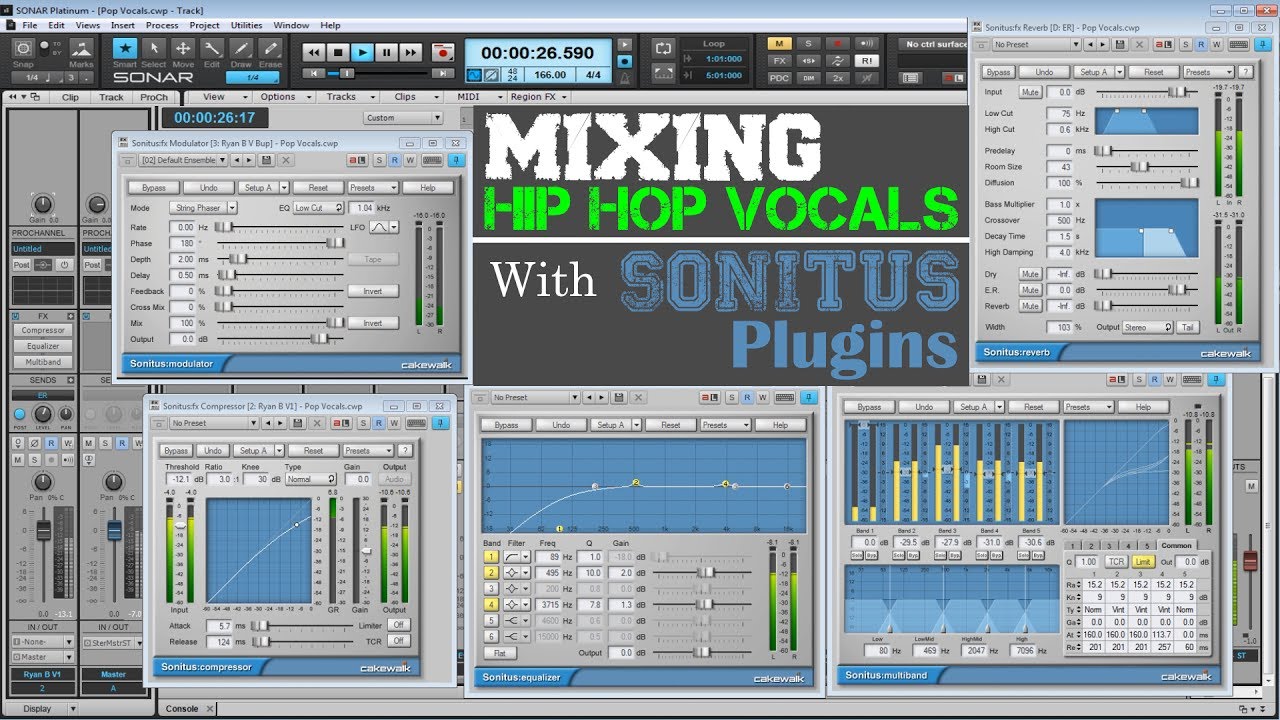Save preset in Reverb window
This screenshot has width=1280, height=720.
[1118, 44]
